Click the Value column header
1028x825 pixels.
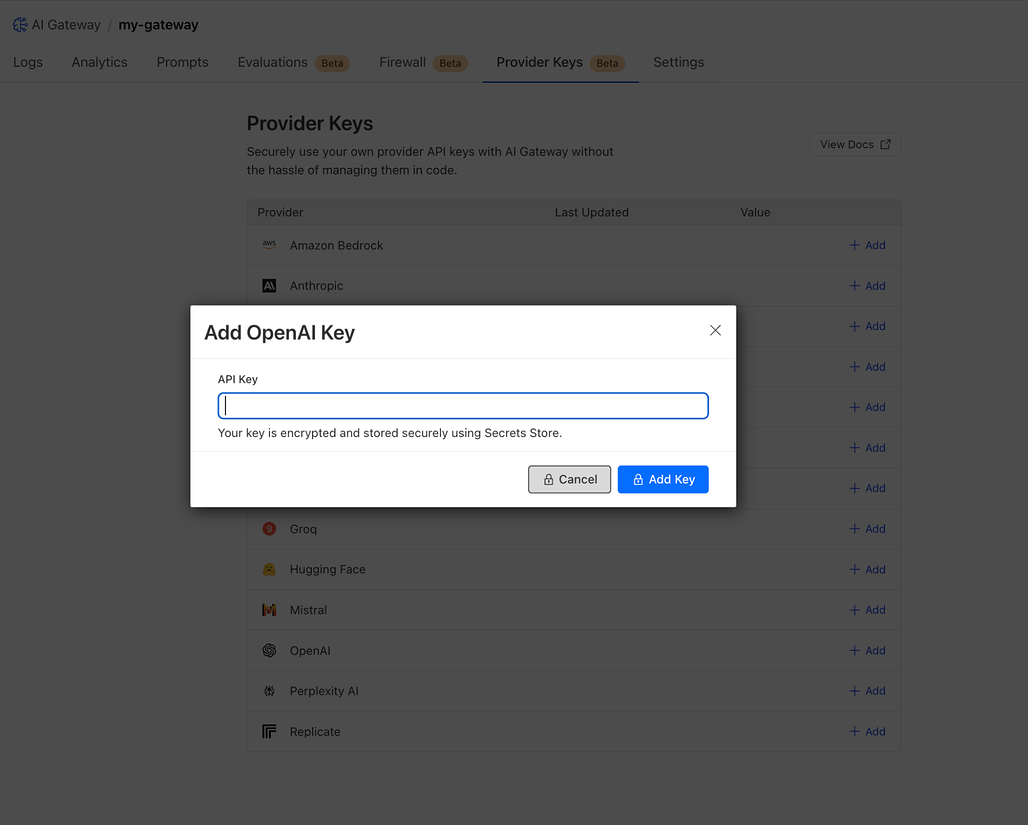(755, 212)
